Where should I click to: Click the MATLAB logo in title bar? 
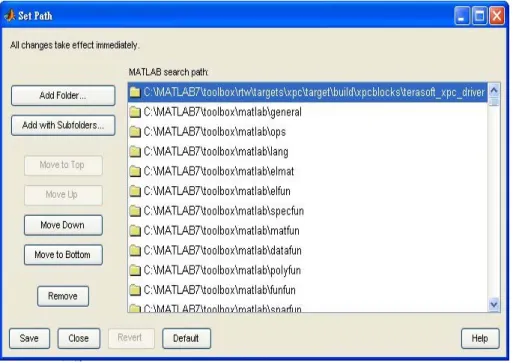[x=10, y=16]
